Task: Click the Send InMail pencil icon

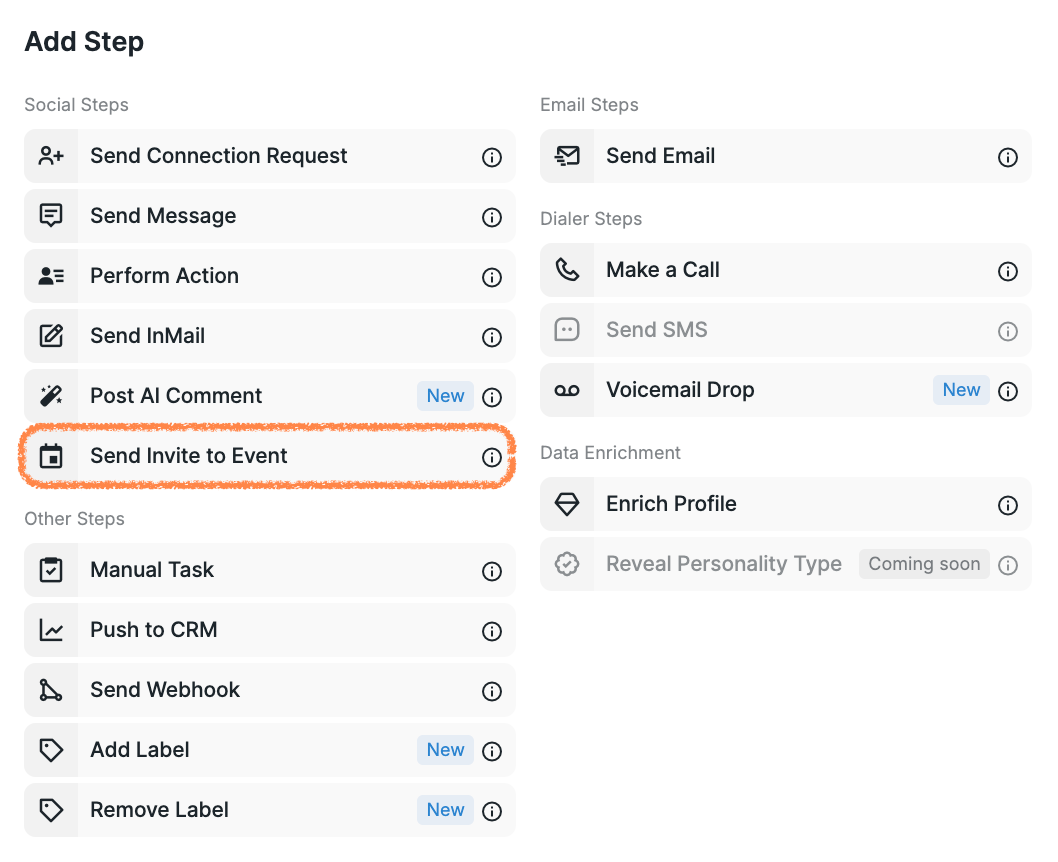Action: click(51, 336)
